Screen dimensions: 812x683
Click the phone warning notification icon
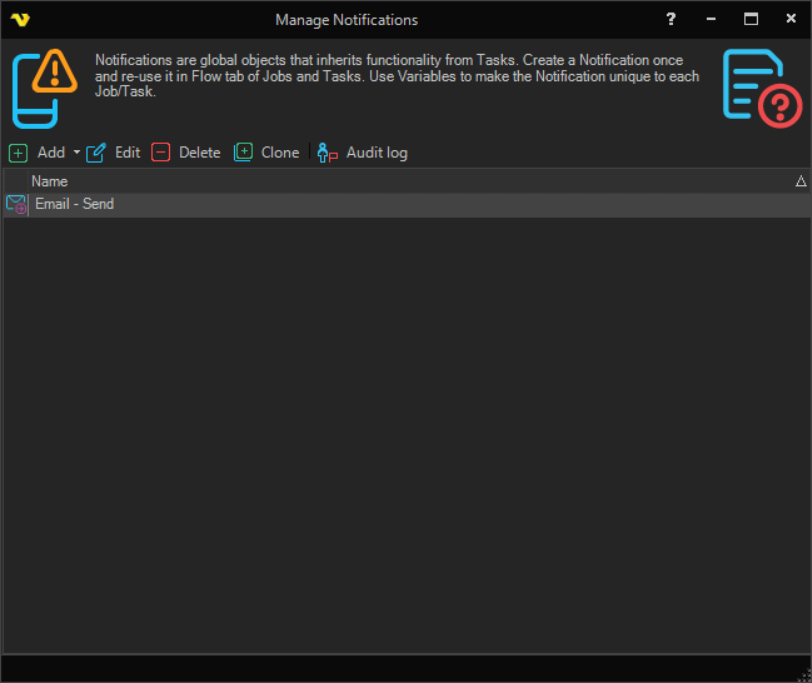pyautogui.click(x=46, y=87)
